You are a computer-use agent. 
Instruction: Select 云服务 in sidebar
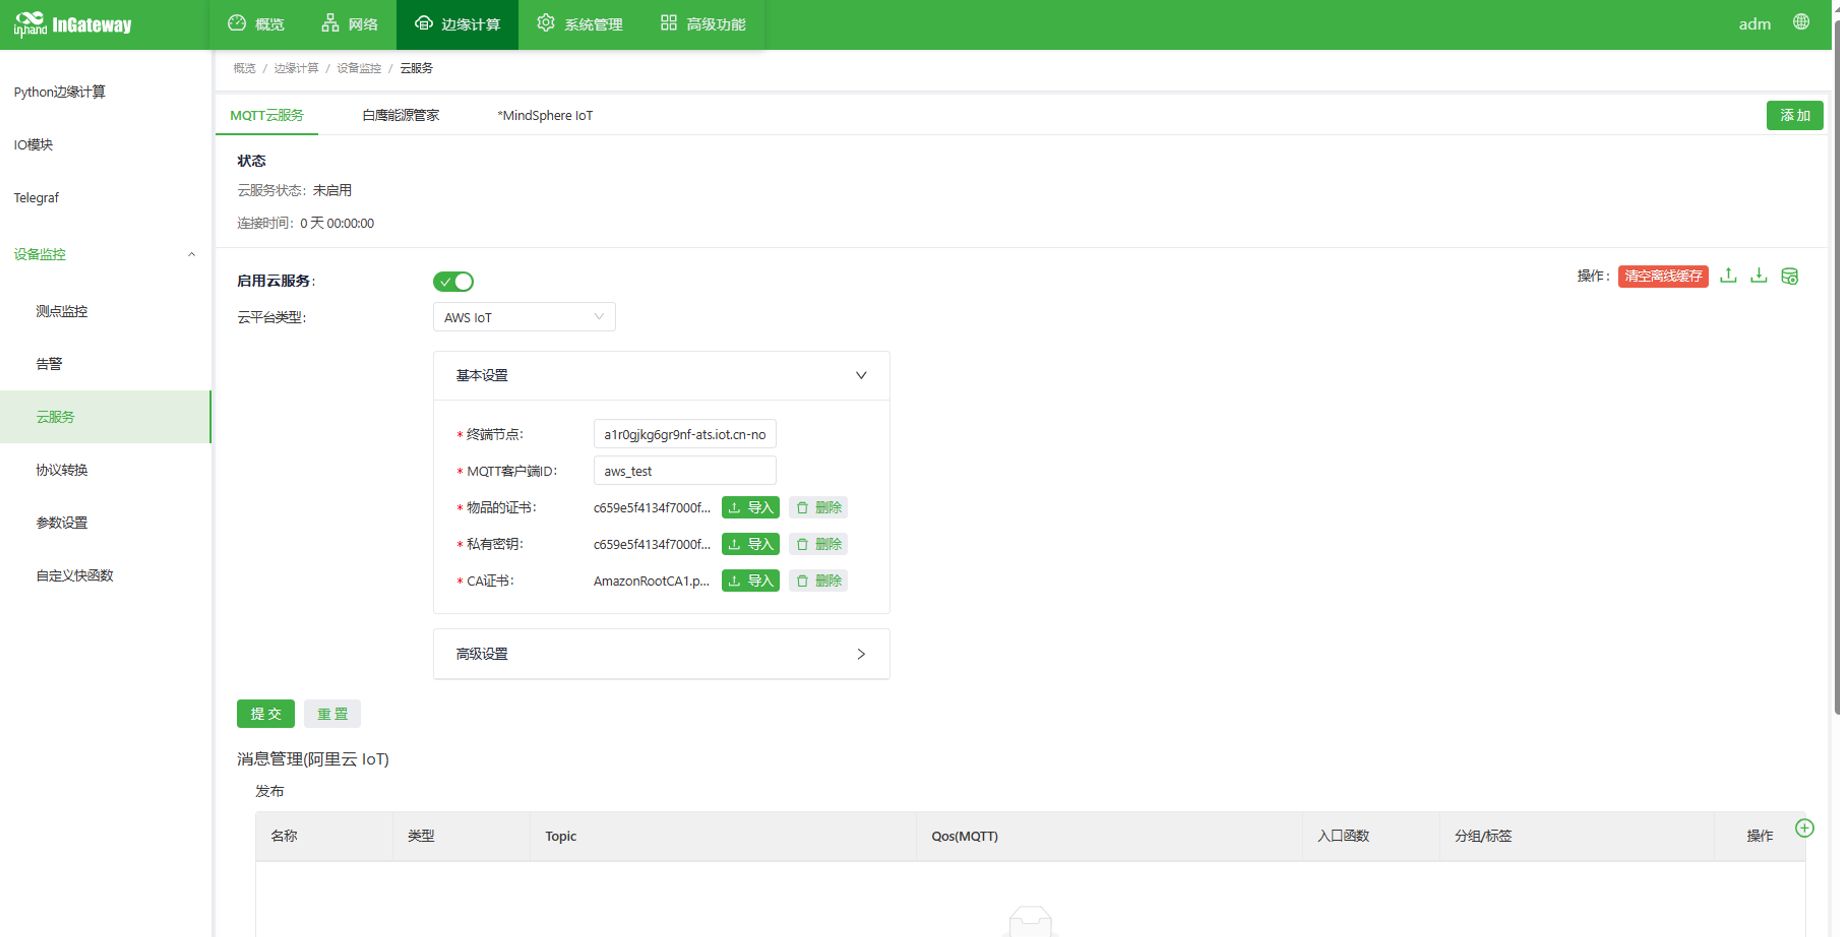(x=105, y=417)
